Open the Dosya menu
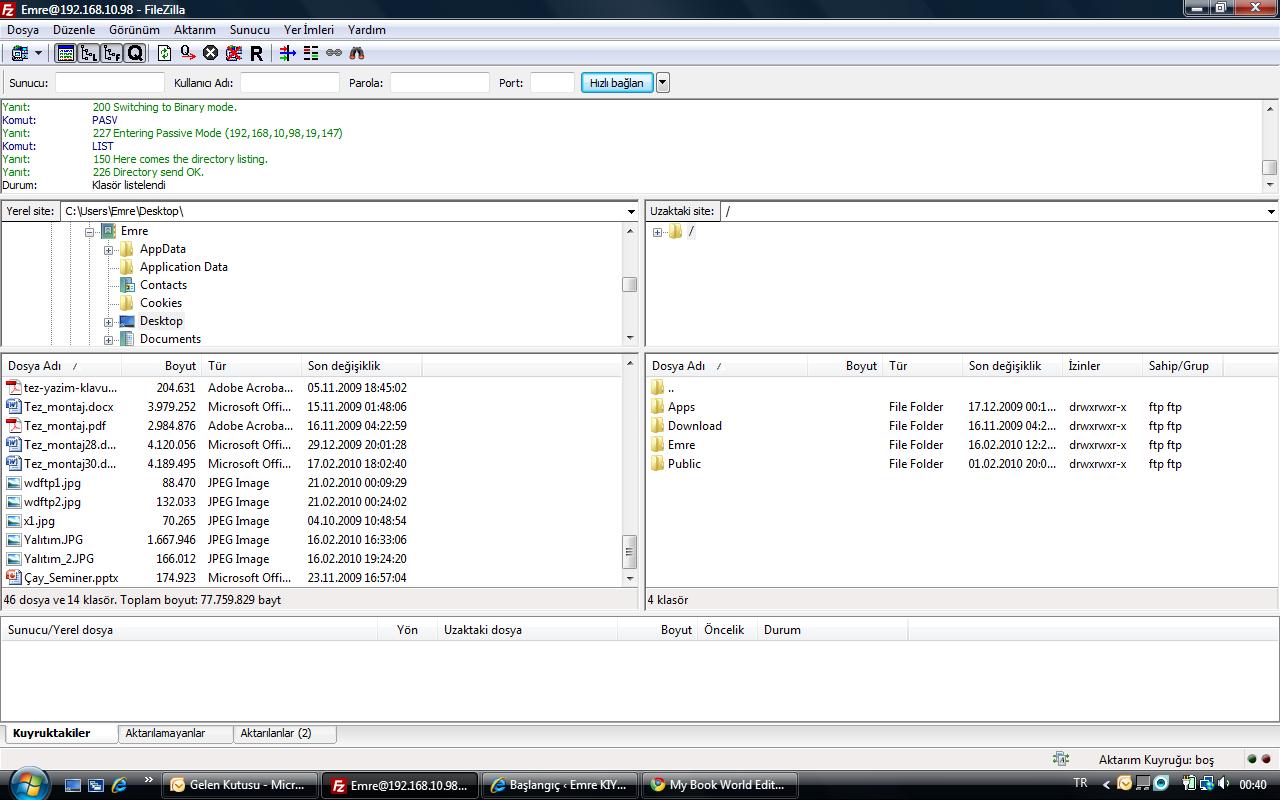Viewport: 1280px width, 800px height. 23,30
